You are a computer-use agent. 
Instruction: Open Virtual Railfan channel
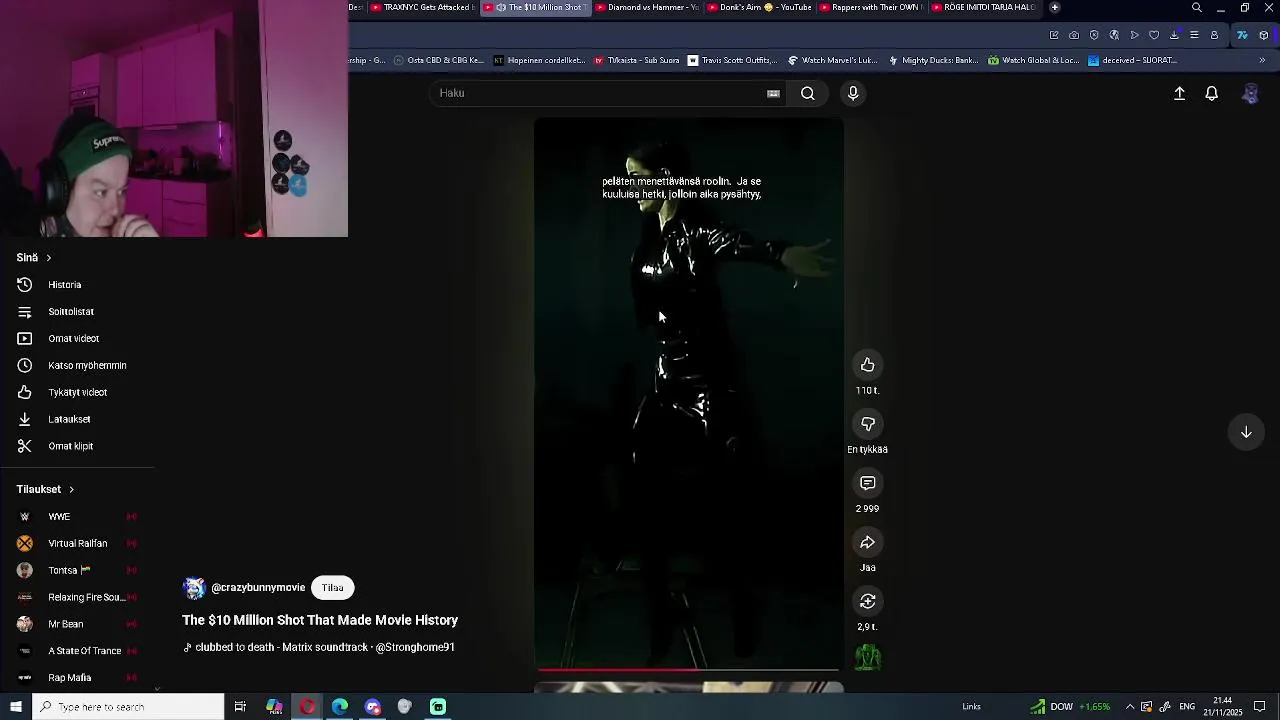coord(77,544)
